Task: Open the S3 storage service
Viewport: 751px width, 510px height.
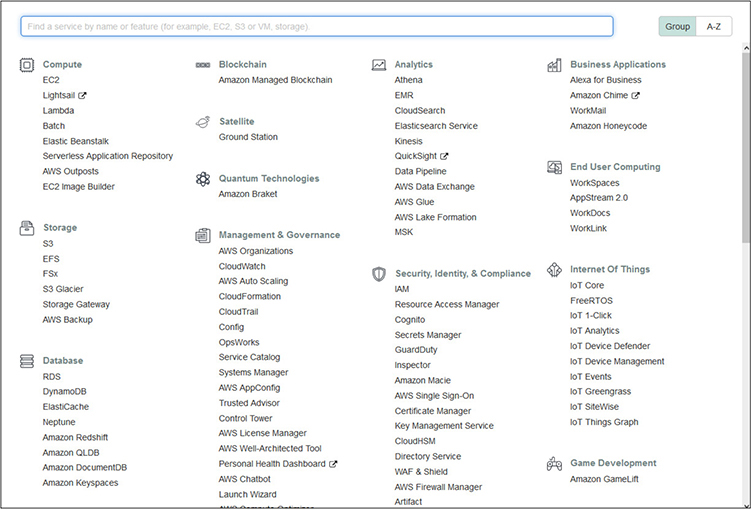Action: pyautogui.click(x=48, y=244)
